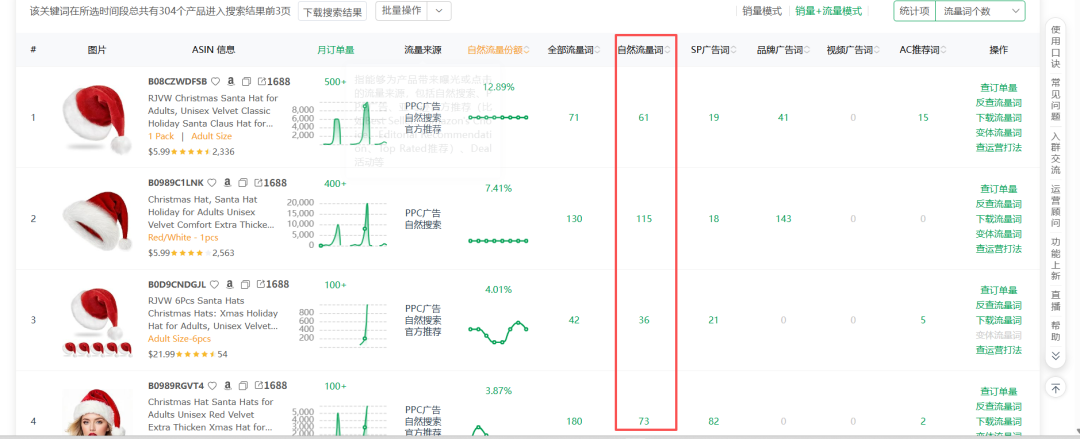Click 查运营打法 for B0D9CNDGJL row
Screen dimensions: 1080x439
[999, 350]
